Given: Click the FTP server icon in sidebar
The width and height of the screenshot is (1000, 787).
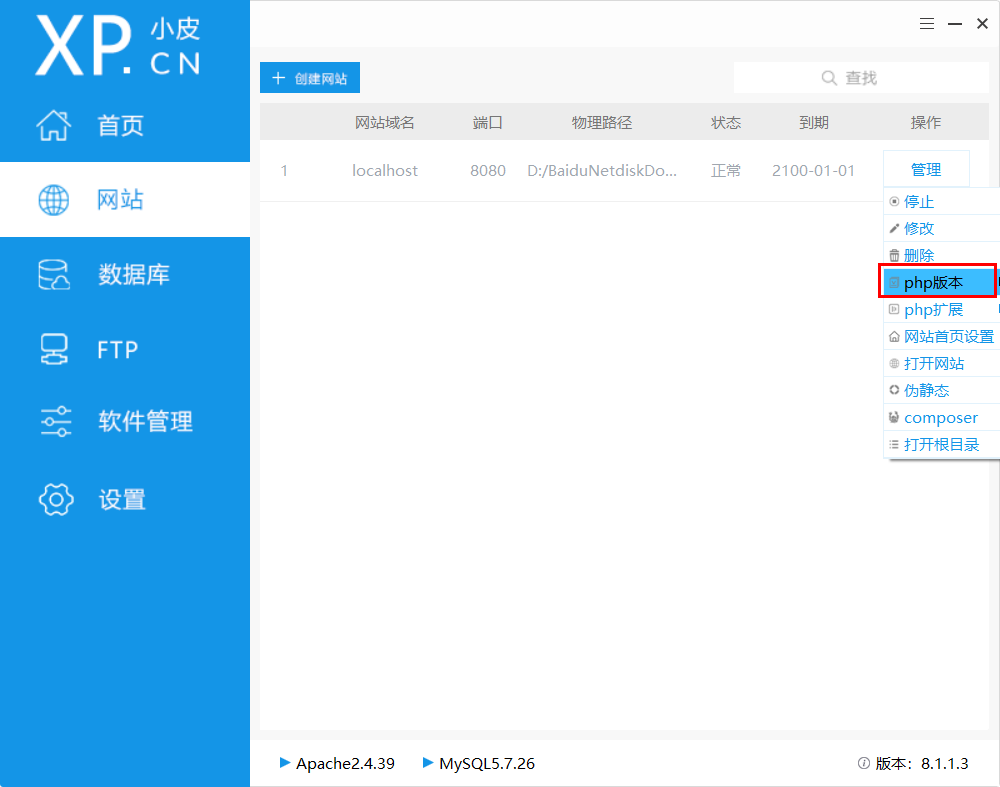Looking at the screenshot, I should 54,349.
